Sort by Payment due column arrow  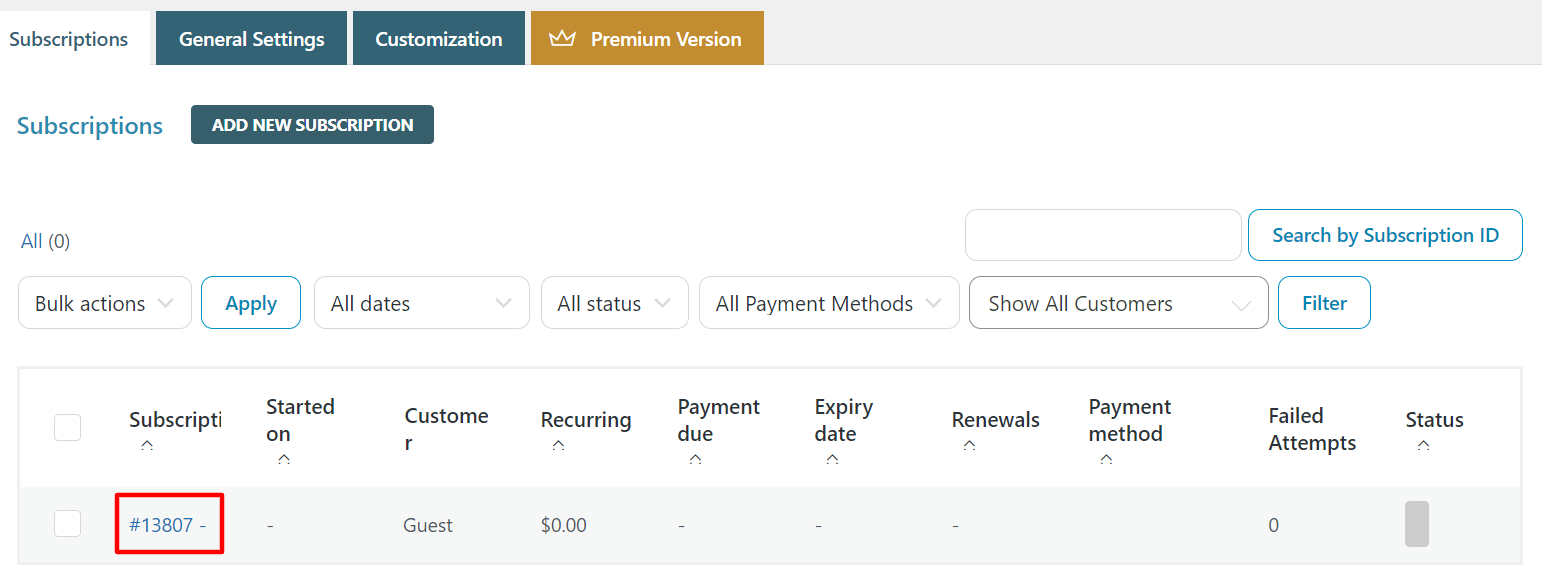pyautogui.click(x=695, y=459)
